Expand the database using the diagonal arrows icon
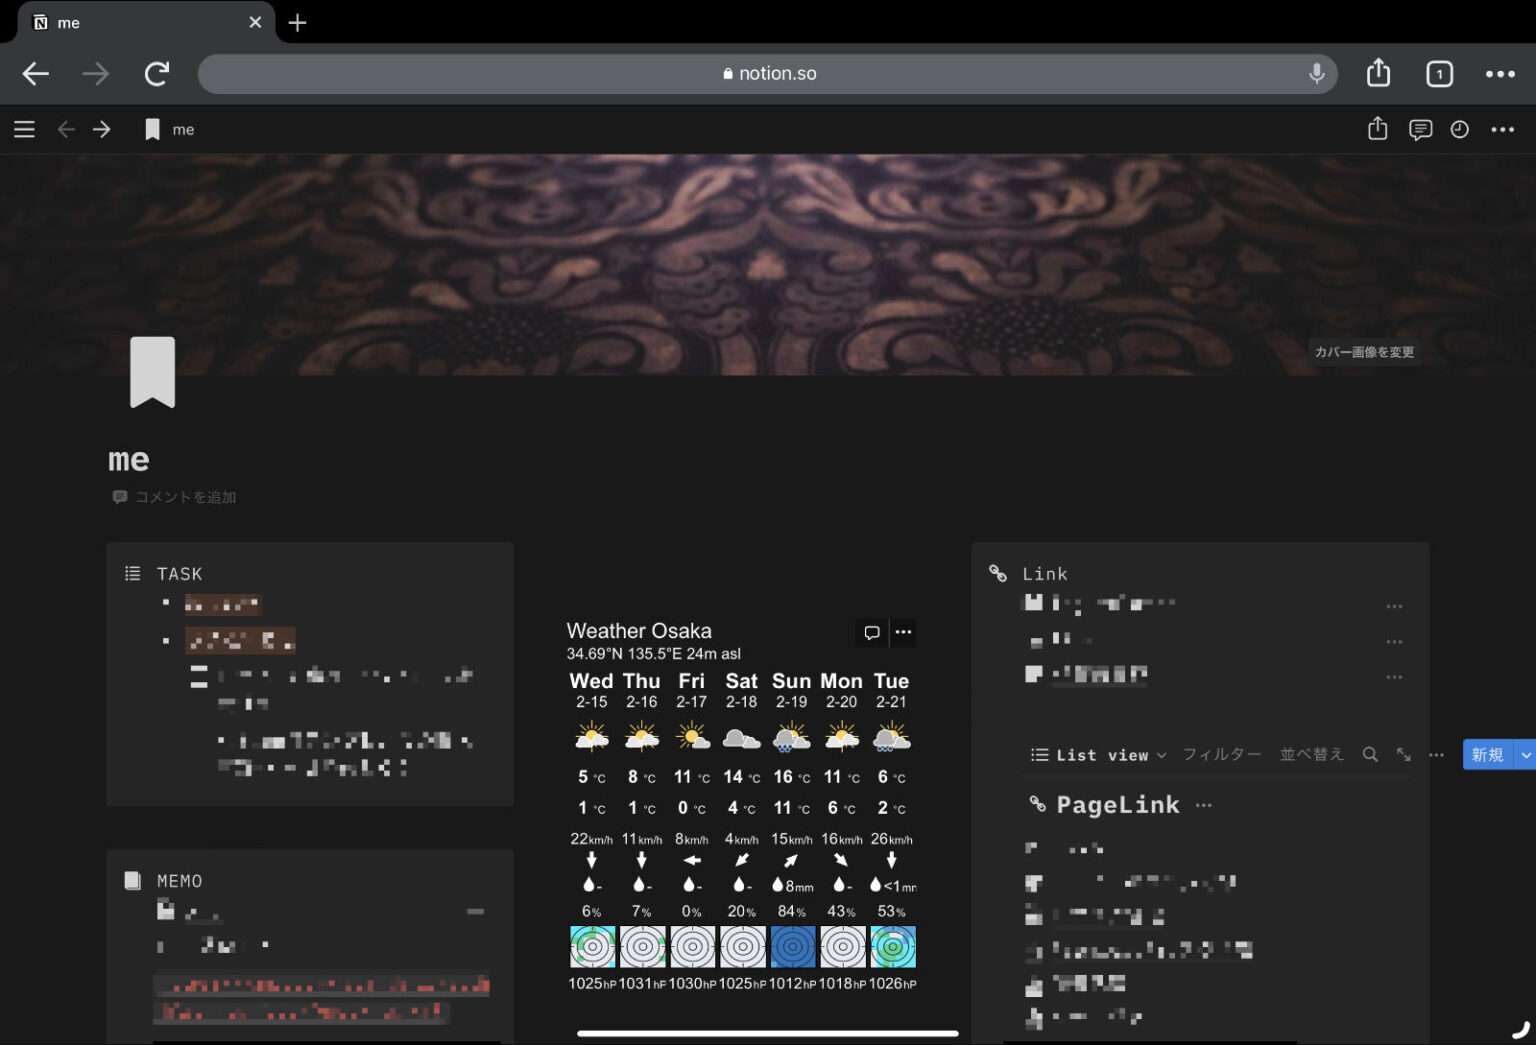The image size is (1536, 1045). point(1403,755)
